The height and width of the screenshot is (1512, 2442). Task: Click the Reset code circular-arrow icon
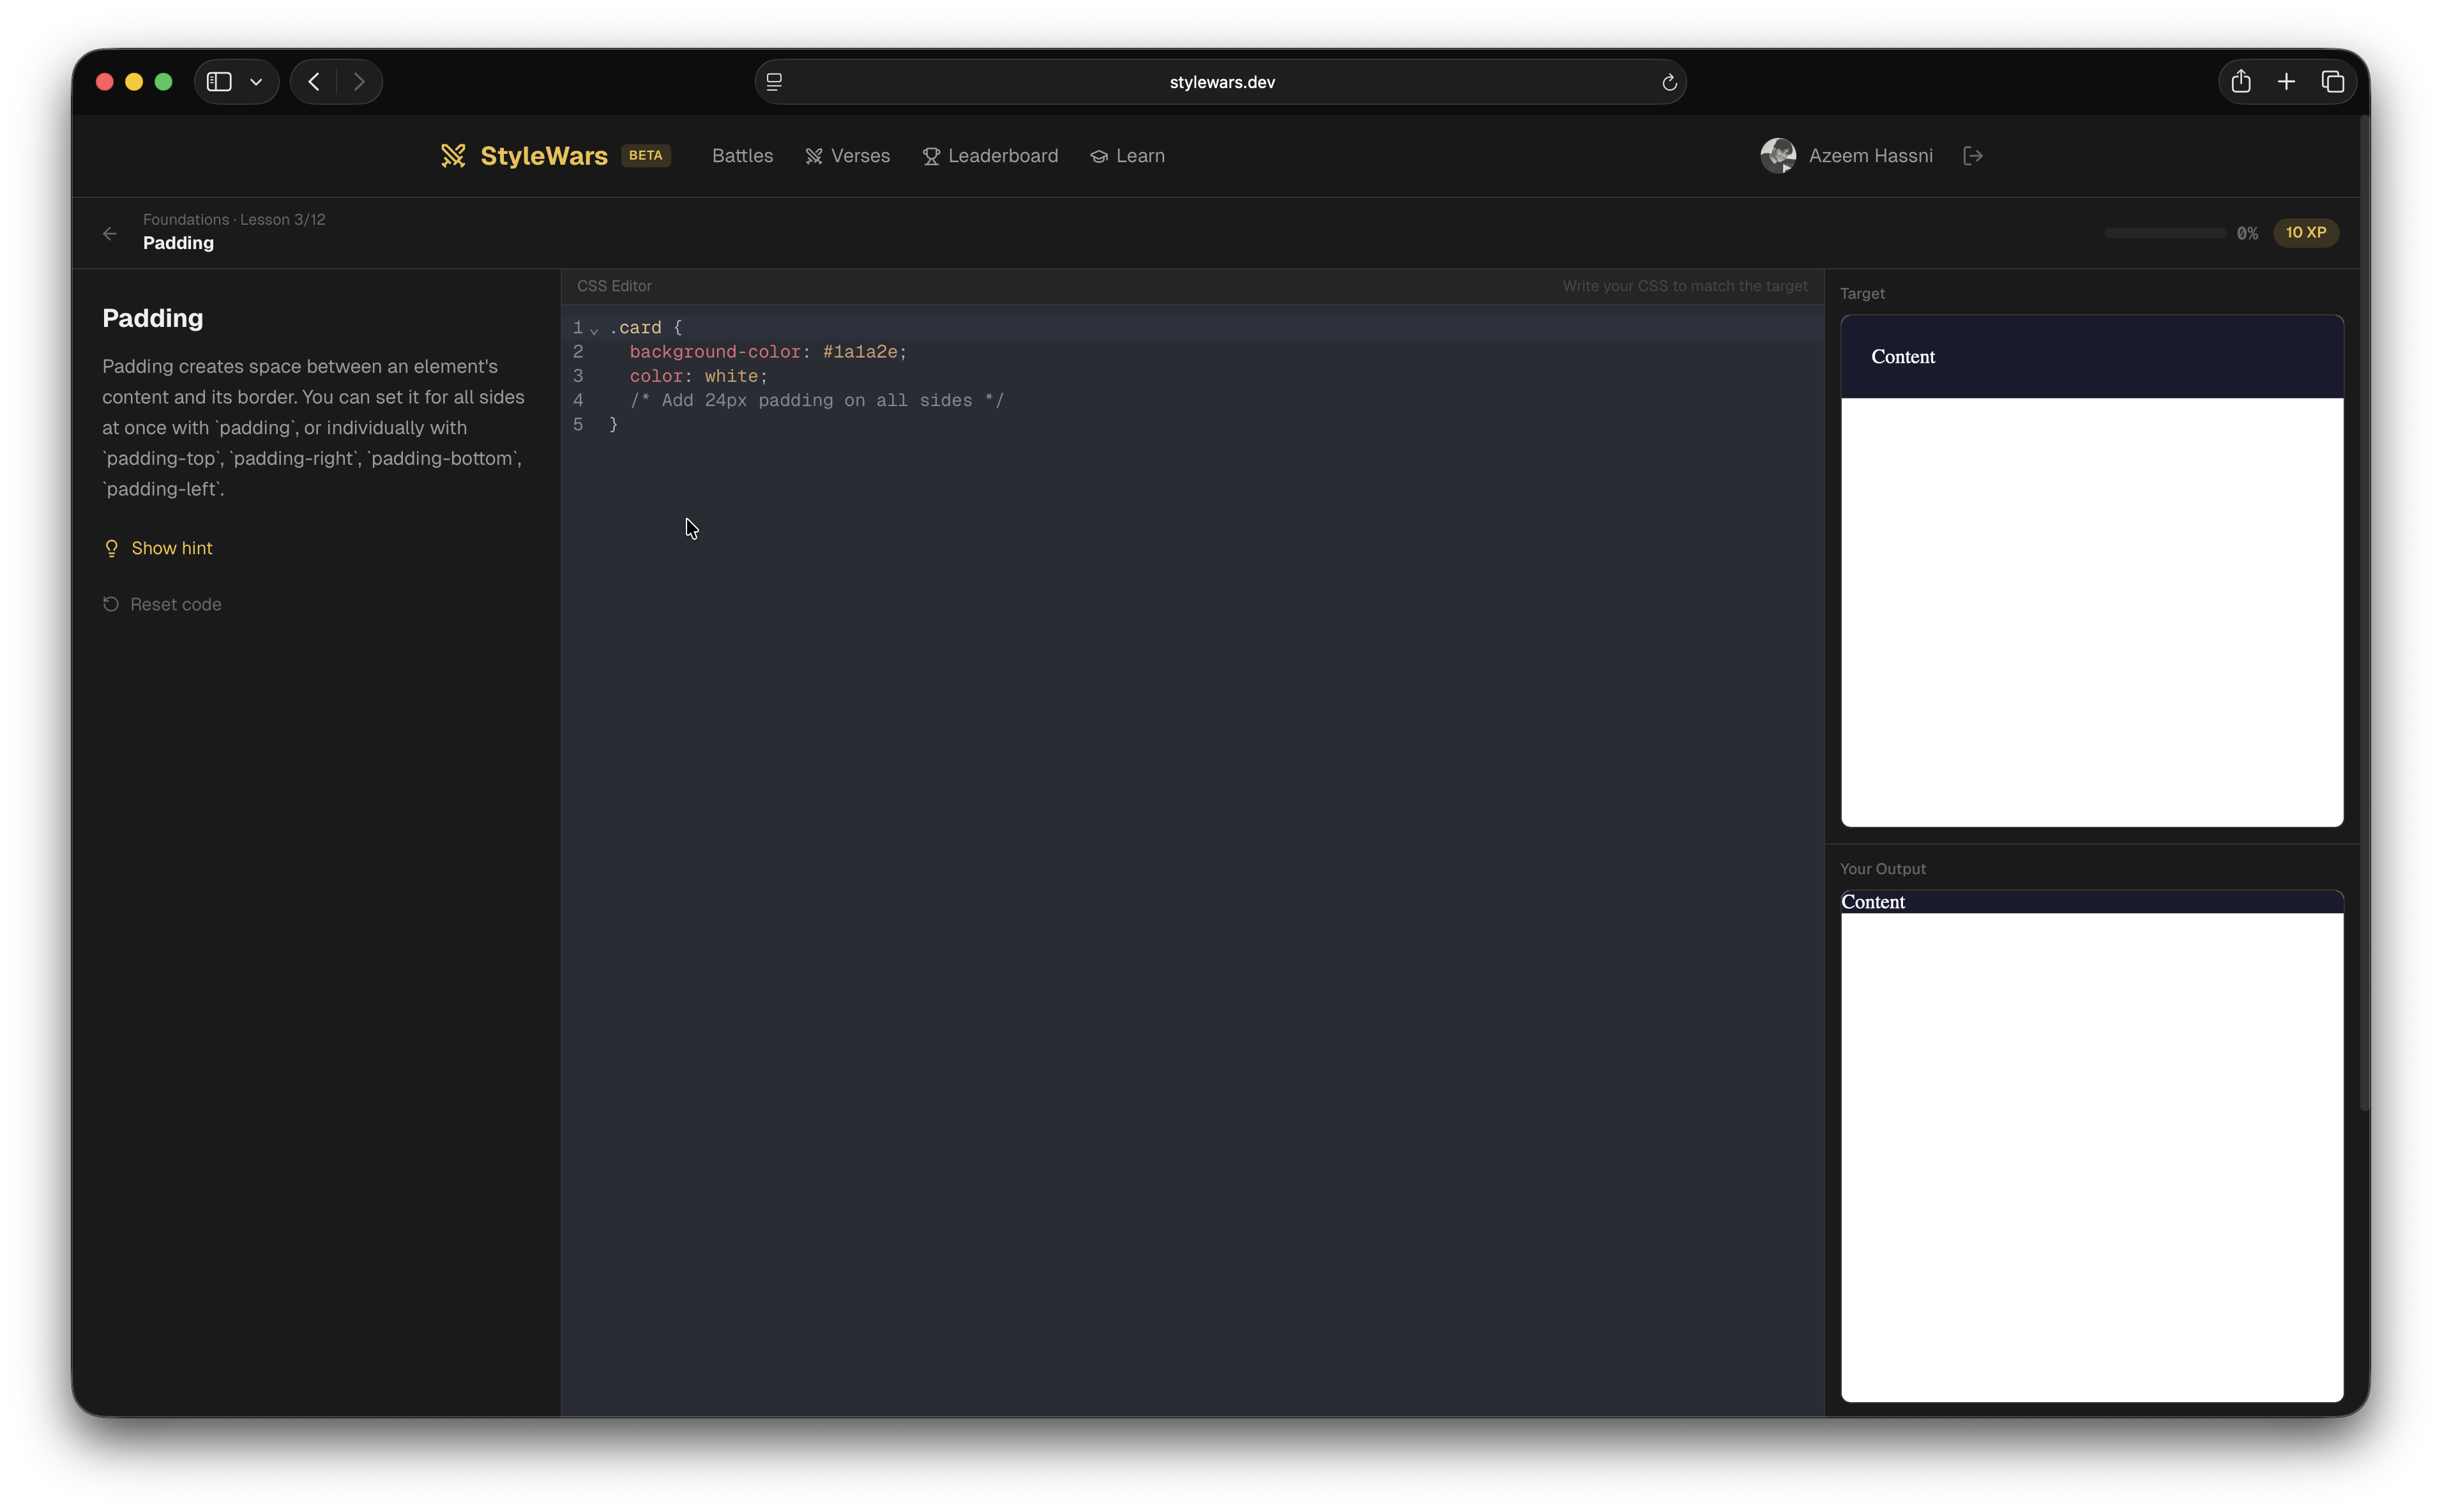pos(111,604)
